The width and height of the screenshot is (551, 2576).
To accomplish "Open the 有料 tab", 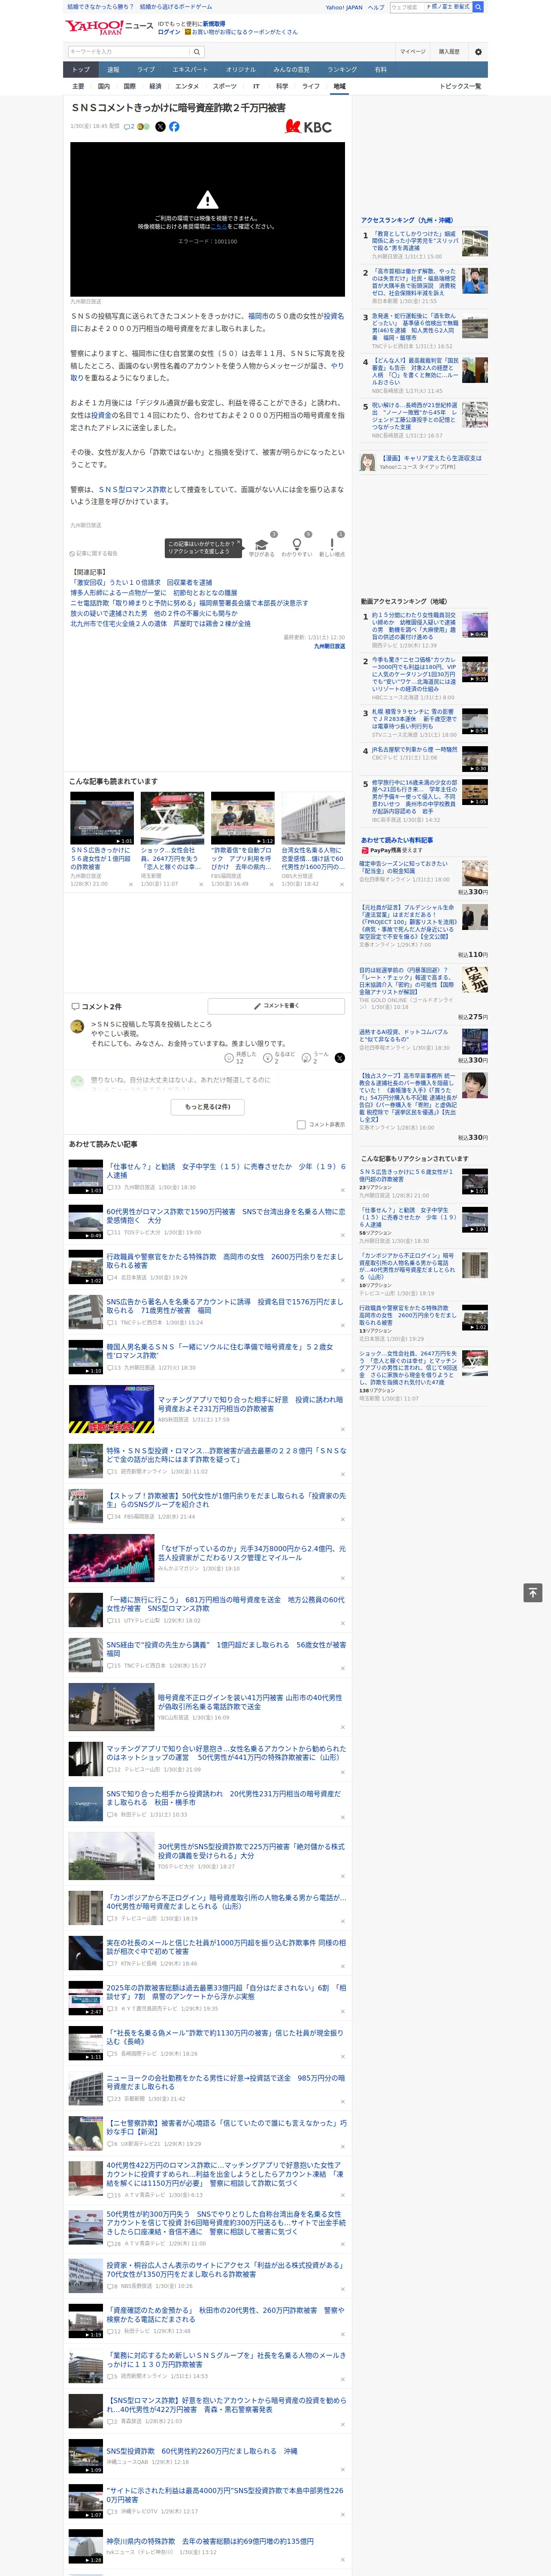I will (x=381, y=70).
